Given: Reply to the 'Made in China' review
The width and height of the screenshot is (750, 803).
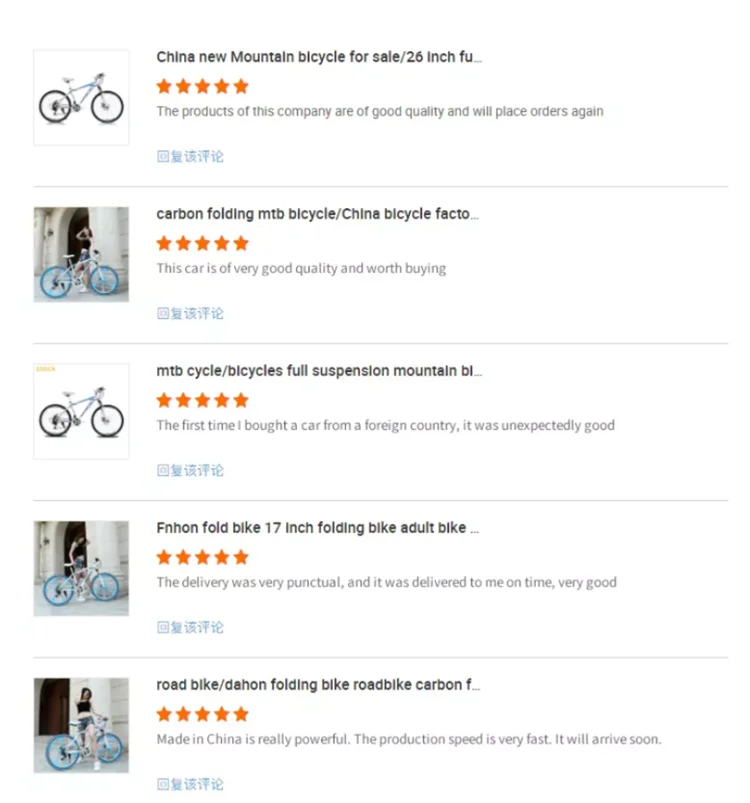Looking at the screenshot, I should [x=190, y=784].
